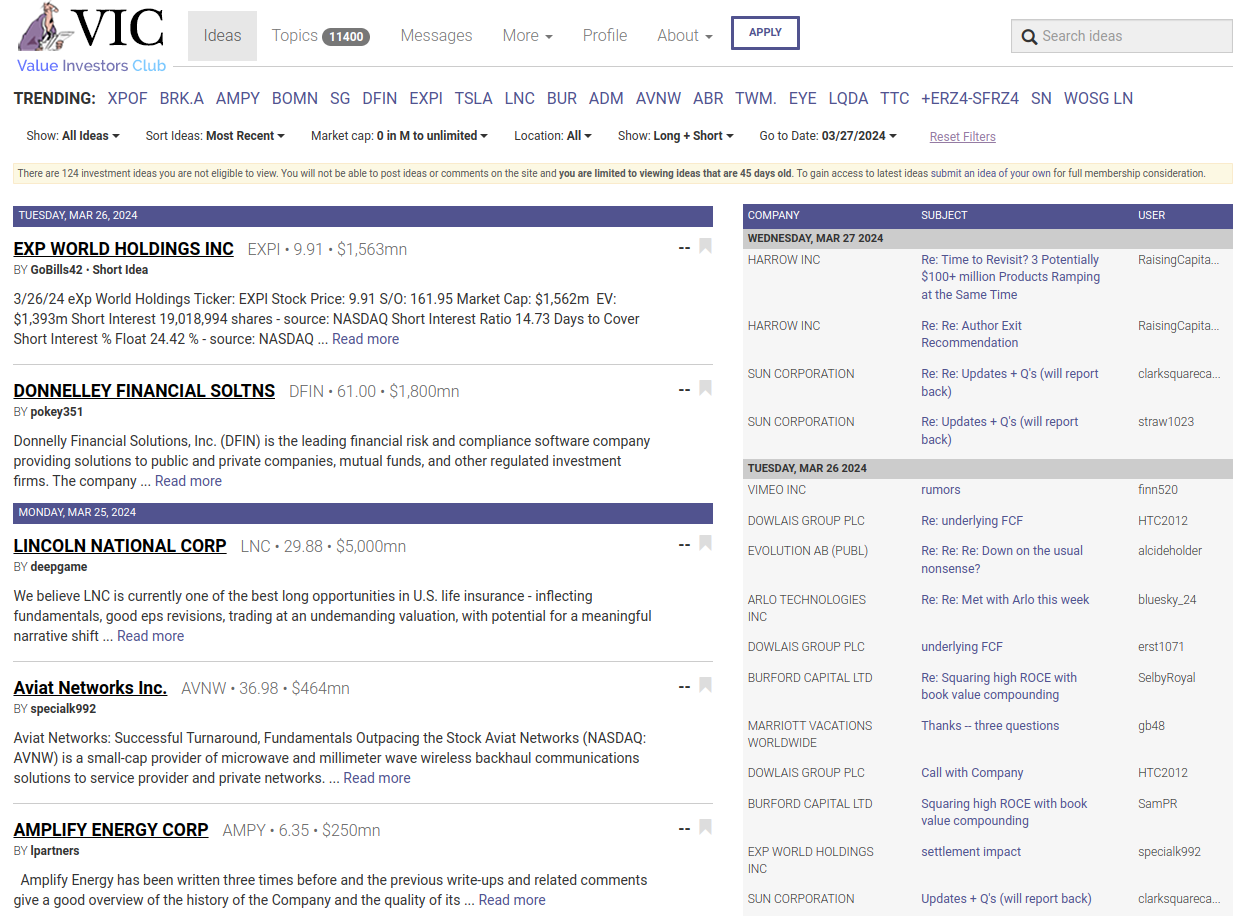
Task: Open author deepgame profile
Action: 59,567
